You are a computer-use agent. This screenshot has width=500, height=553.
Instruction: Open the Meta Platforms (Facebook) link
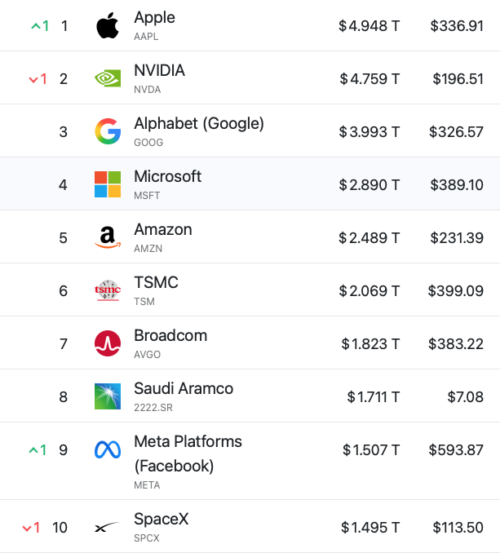(188, 454)
